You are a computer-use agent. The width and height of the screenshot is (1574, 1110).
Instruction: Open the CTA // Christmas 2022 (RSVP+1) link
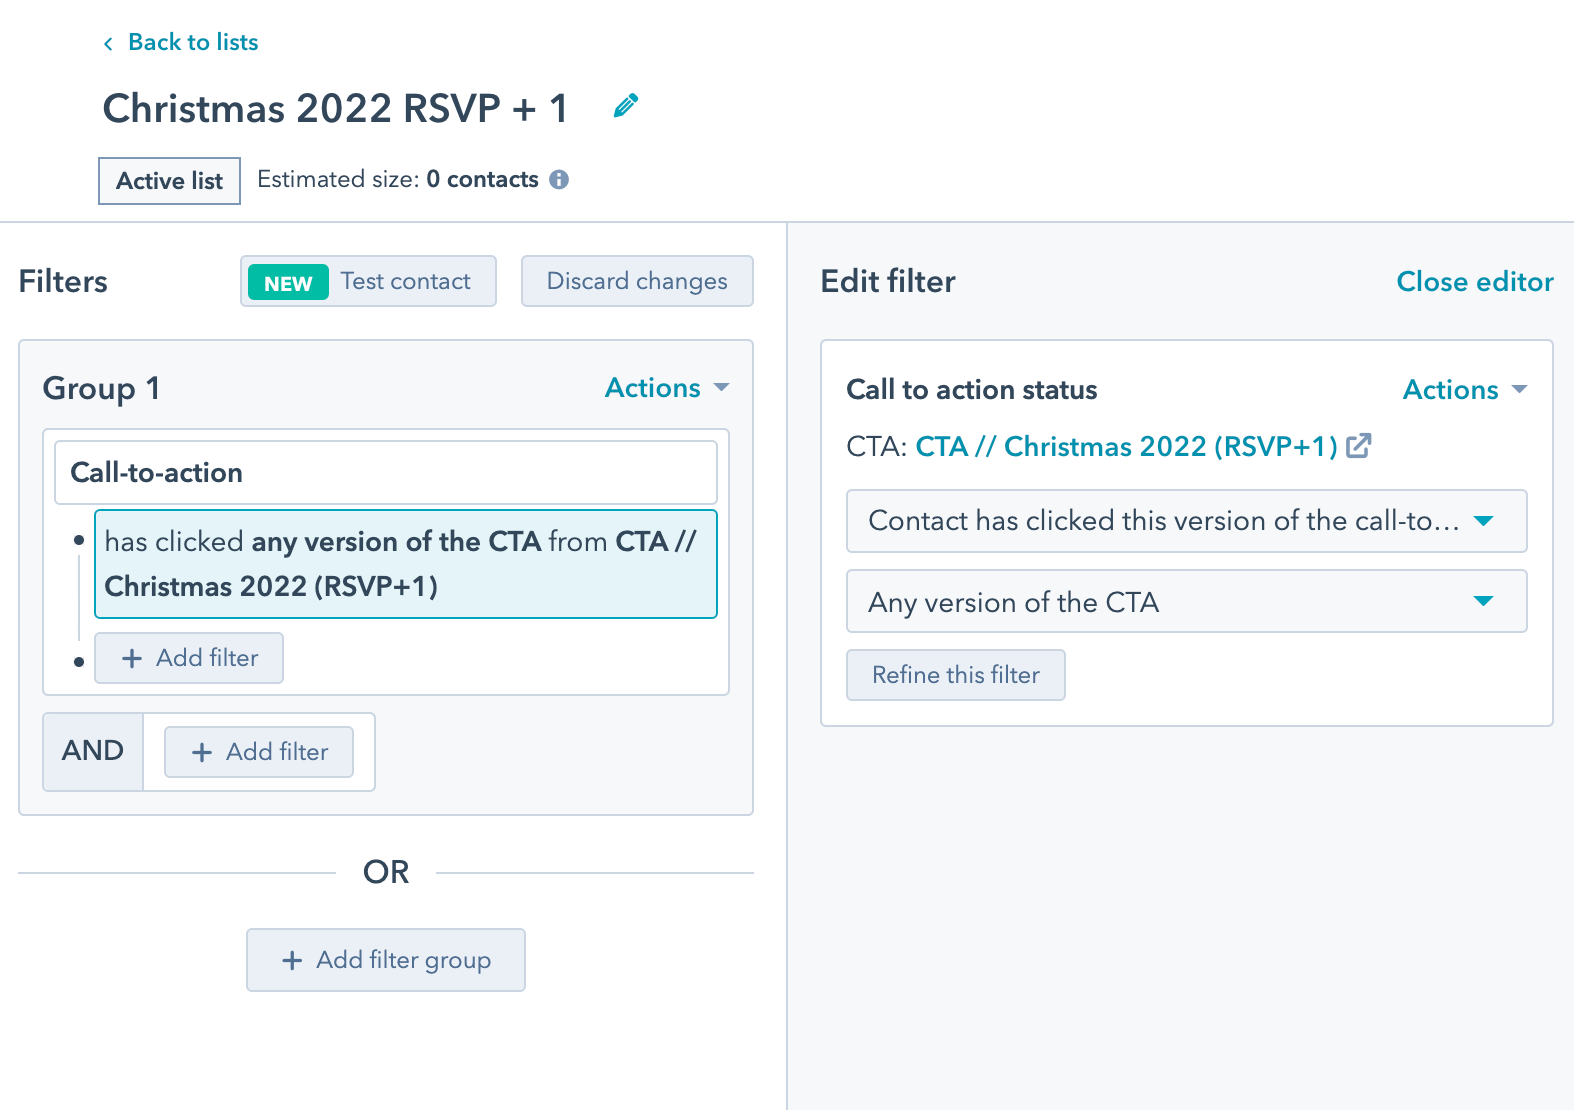pyautogui.click(x=1126, y=446)
